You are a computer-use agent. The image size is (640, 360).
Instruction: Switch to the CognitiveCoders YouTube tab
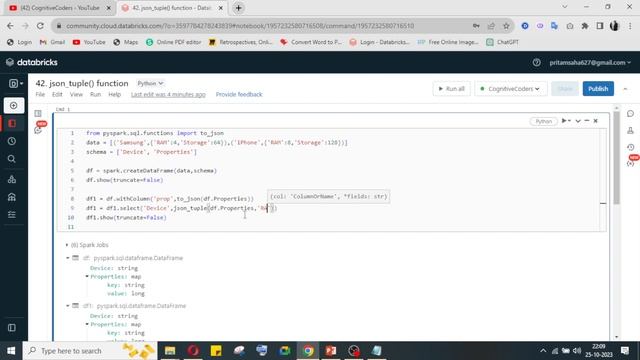coord(59,8)
